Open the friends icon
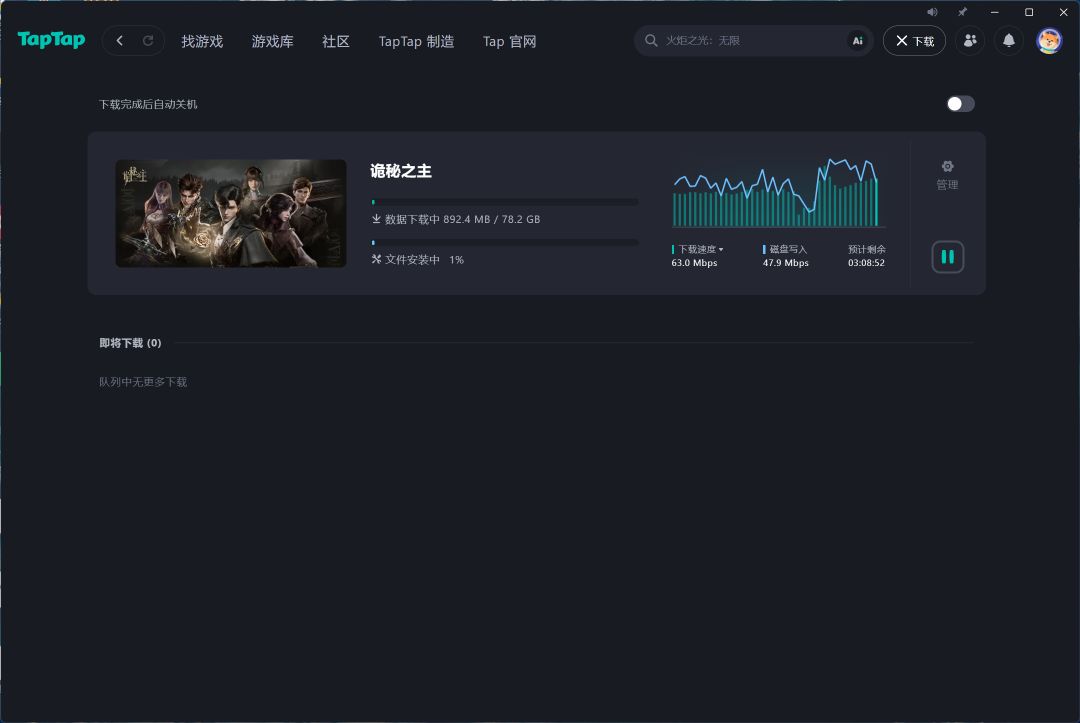The image size is (1080, 723). tap(970, 41)
